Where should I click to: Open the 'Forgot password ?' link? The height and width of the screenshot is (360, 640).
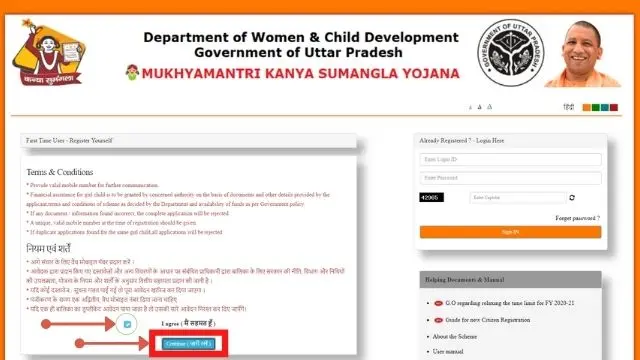578,218
